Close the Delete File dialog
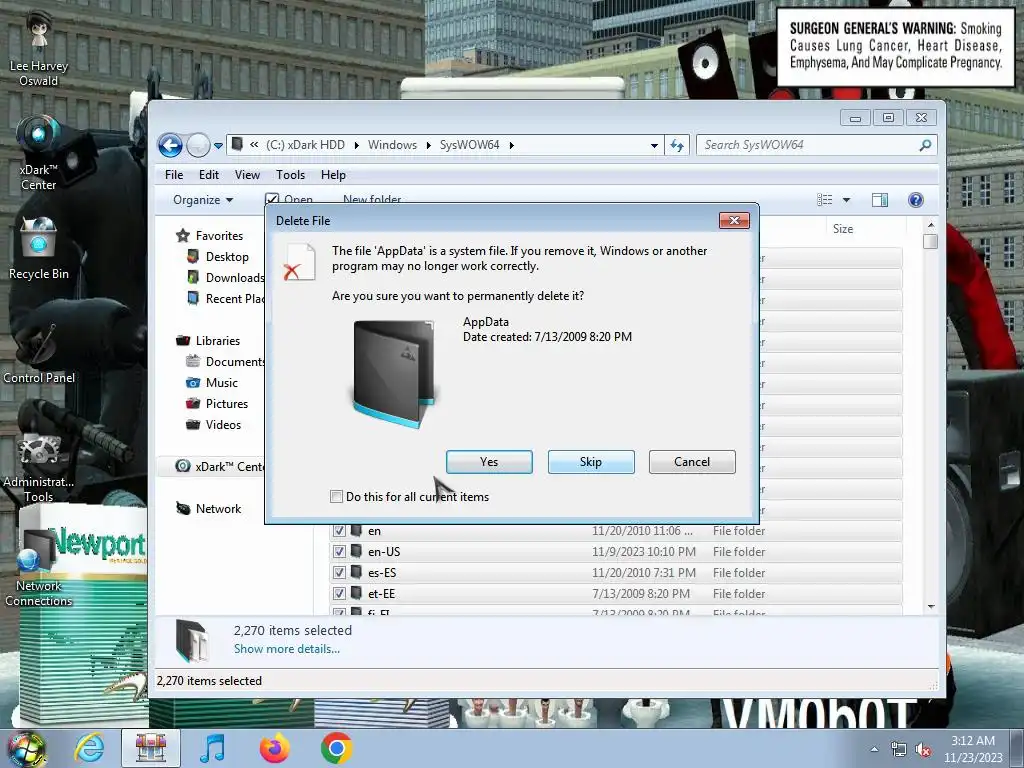The image size is (1024, 768). coord(734,221)
